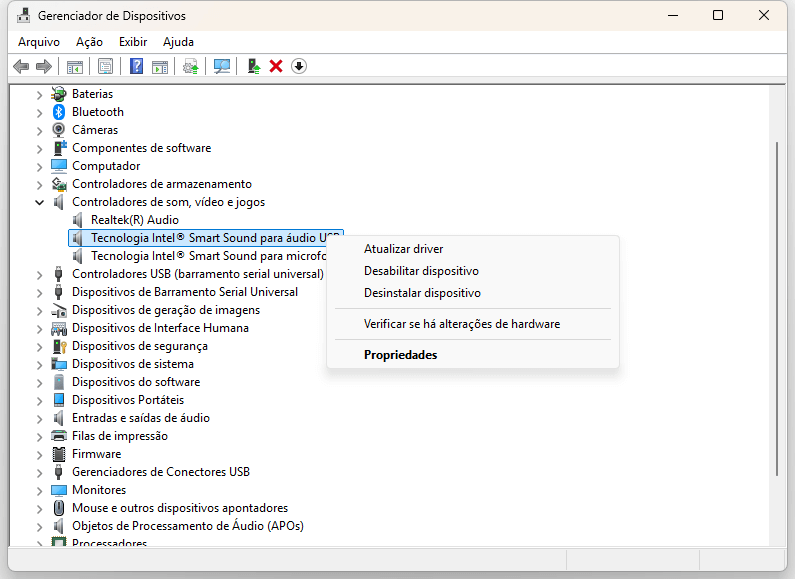Click the Forward arrow in toolbar
The height and width of the screenshot is (579, 795).
click(x=43, y=66)
